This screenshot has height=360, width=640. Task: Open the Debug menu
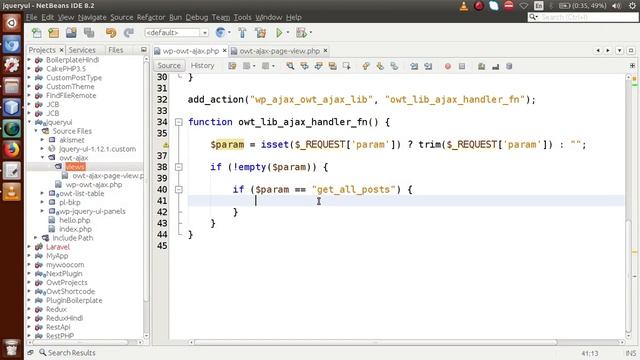point(197,17)
